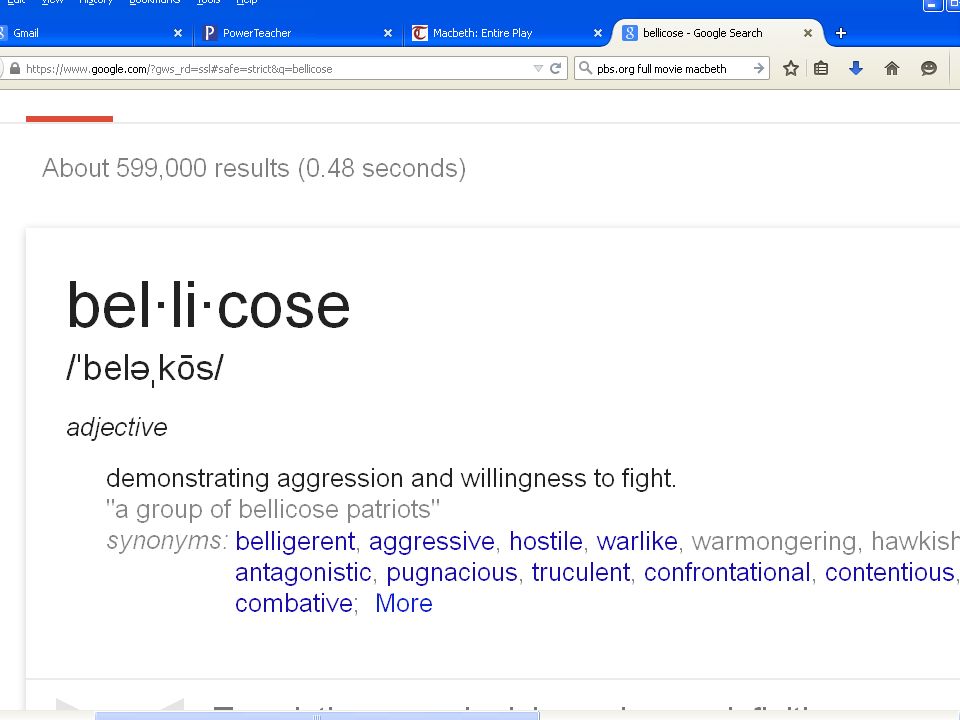The height and width of the screenshot is (720, 960).
Task: Open a new tab with plus button
Action: [x=841, y=33]
